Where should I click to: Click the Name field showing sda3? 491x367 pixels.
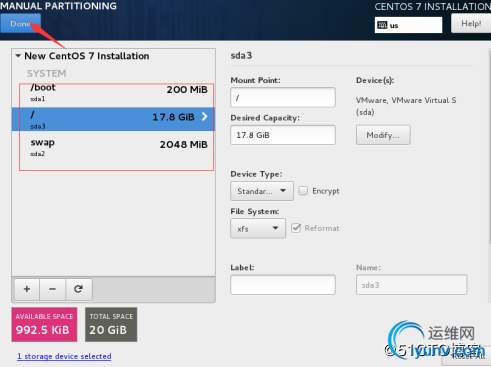pyautogui.click(x=411, y=285)
